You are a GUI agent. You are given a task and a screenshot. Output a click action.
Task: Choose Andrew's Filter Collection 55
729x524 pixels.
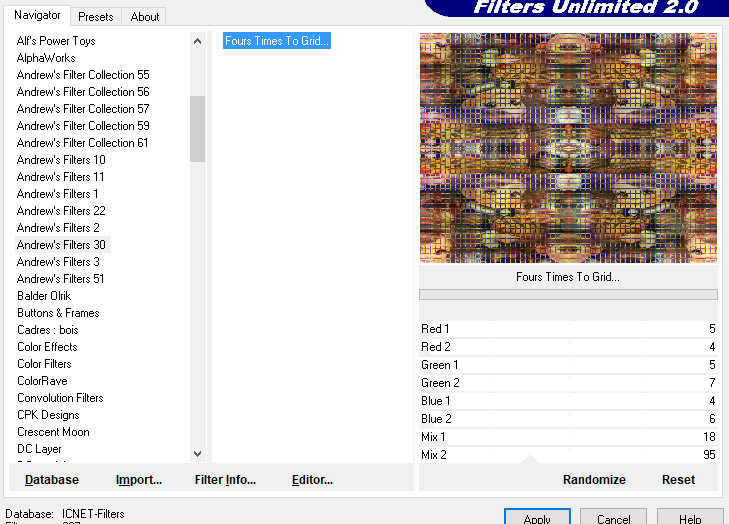pos(83,75)
